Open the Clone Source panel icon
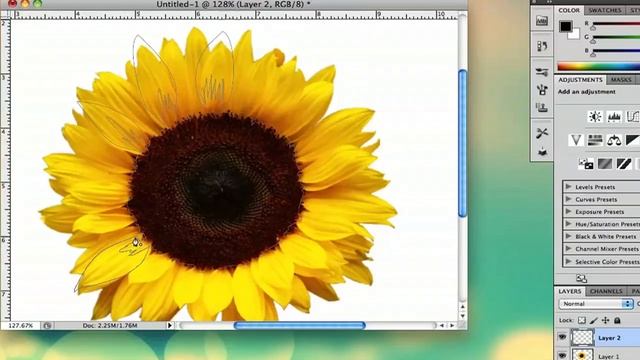This screenshot has width=640, height=360. (542, 107)
